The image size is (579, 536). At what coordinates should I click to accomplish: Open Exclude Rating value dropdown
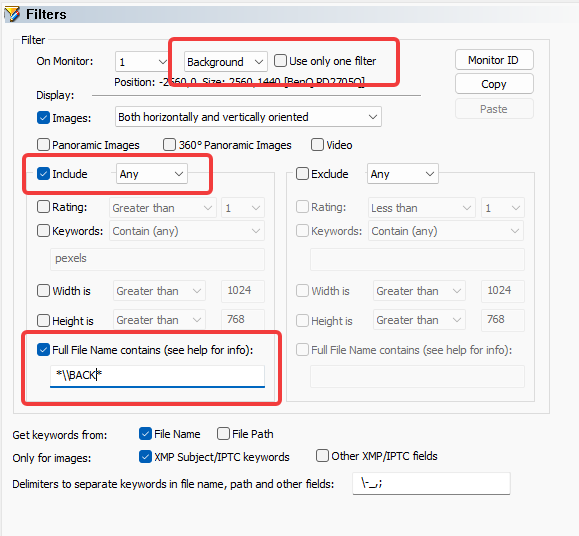[503, 208]
